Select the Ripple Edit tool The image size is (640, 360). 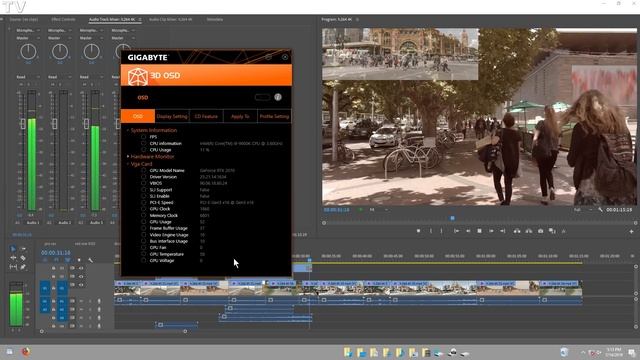13,258
